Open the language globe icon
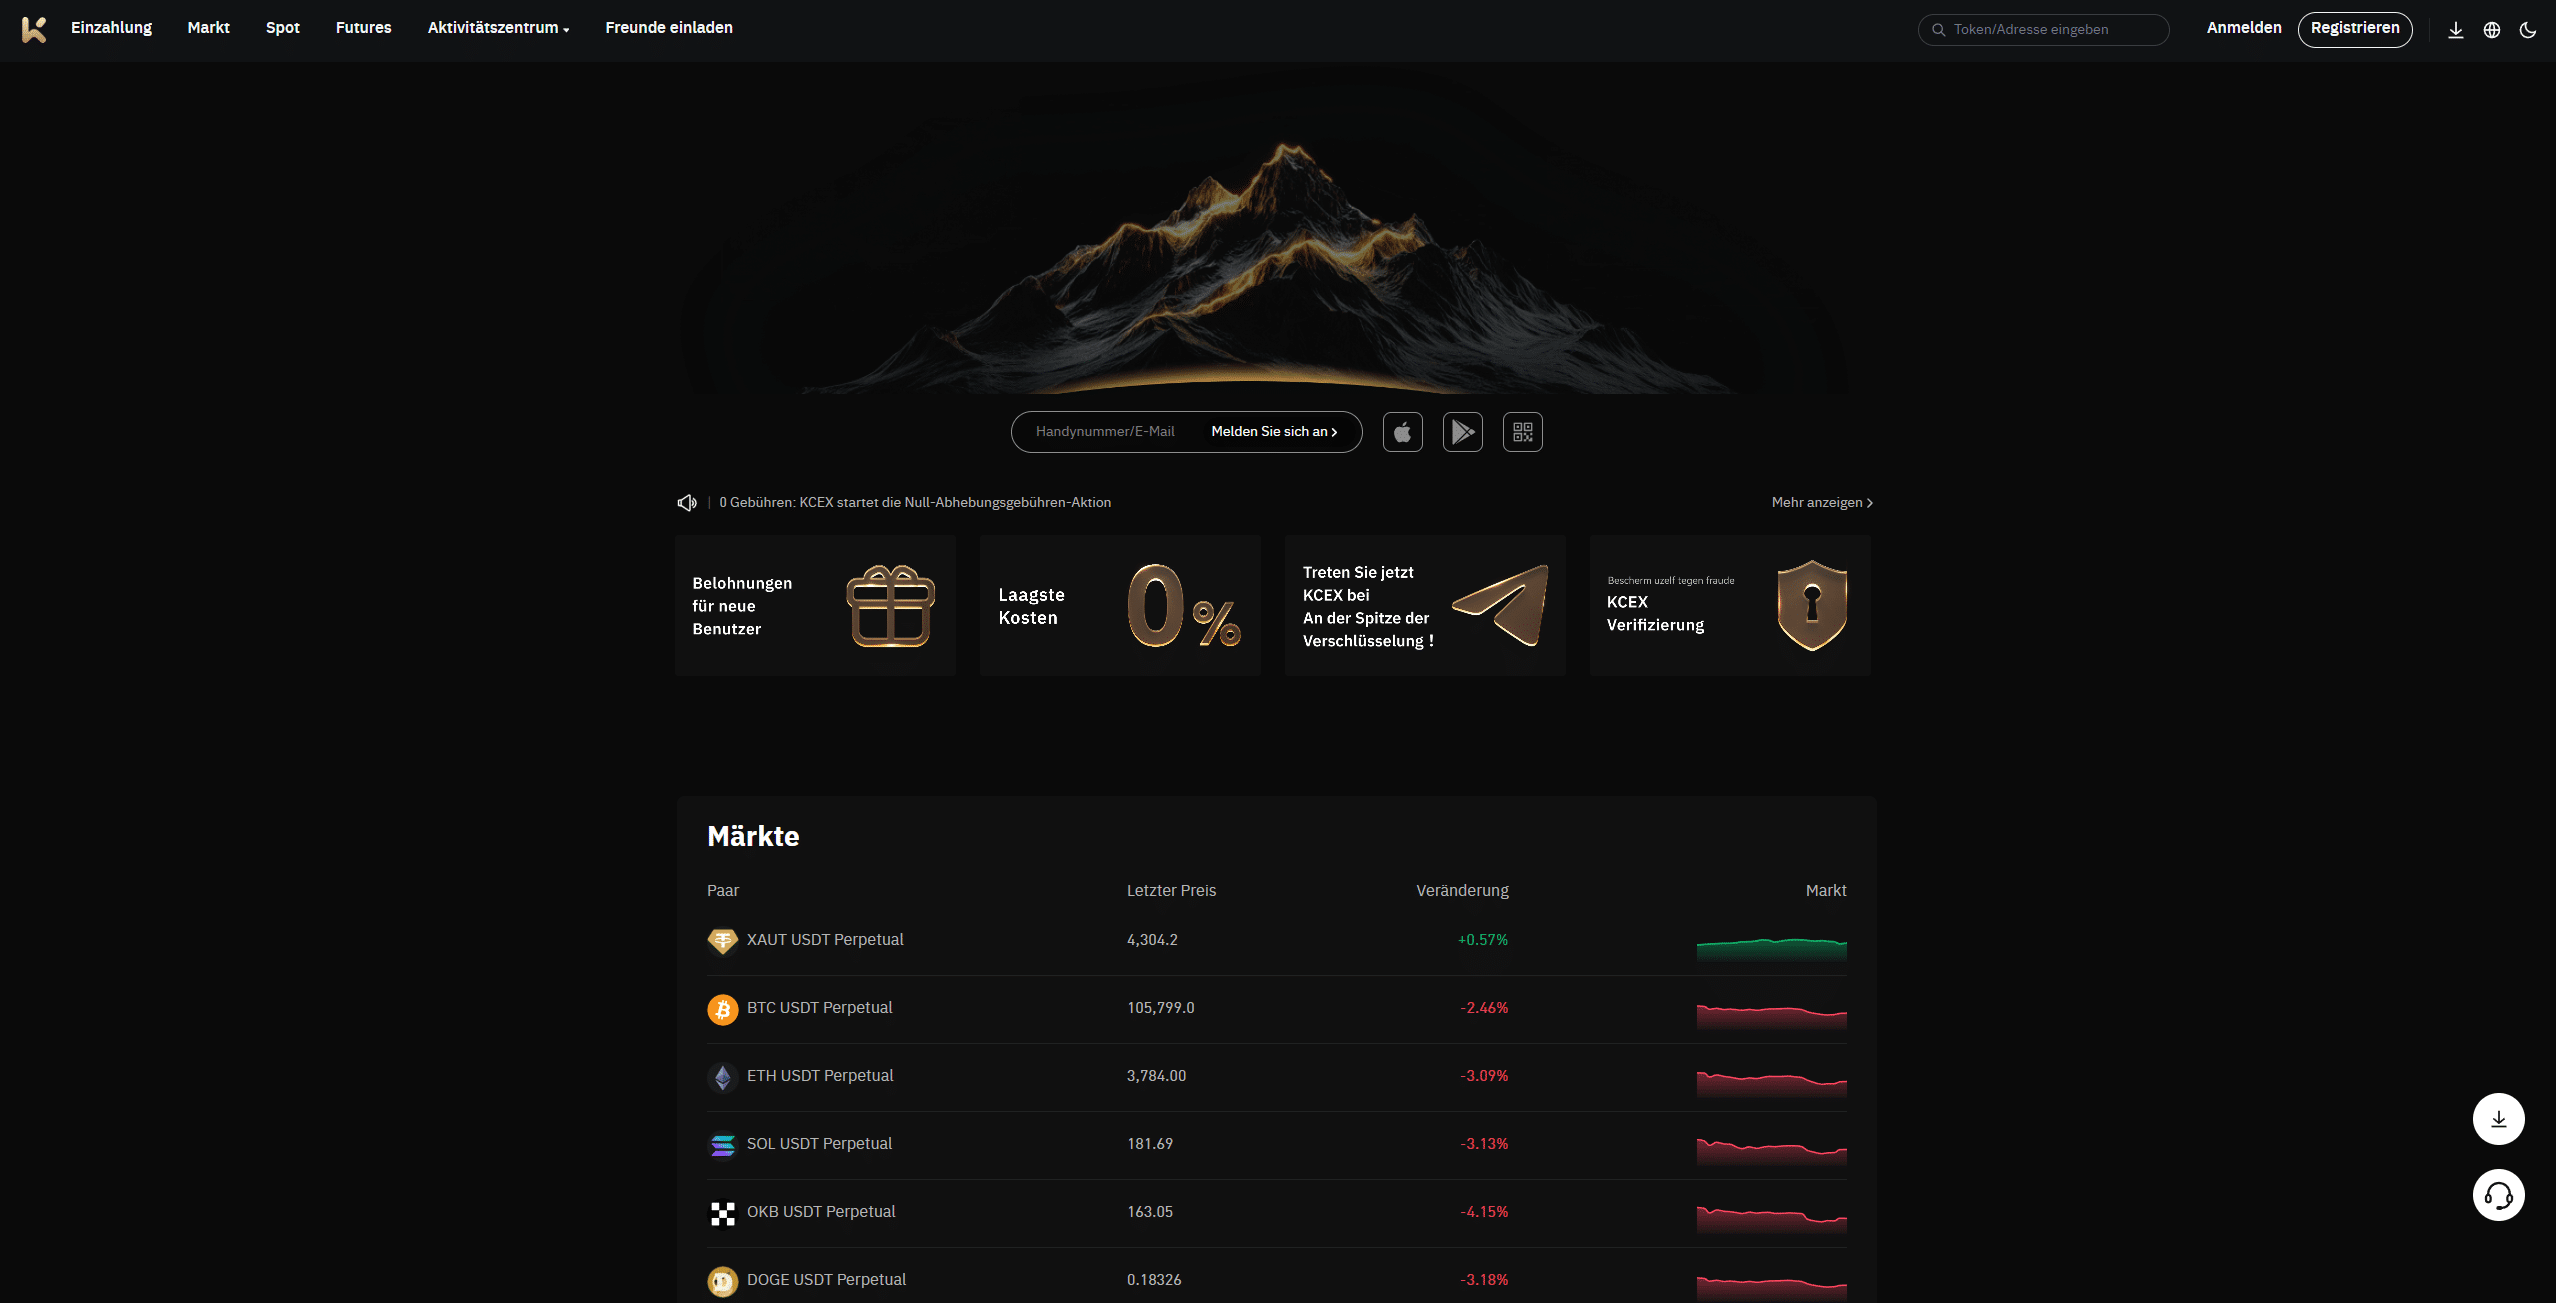The image size is (2556, 1303). click(2492, 30)
